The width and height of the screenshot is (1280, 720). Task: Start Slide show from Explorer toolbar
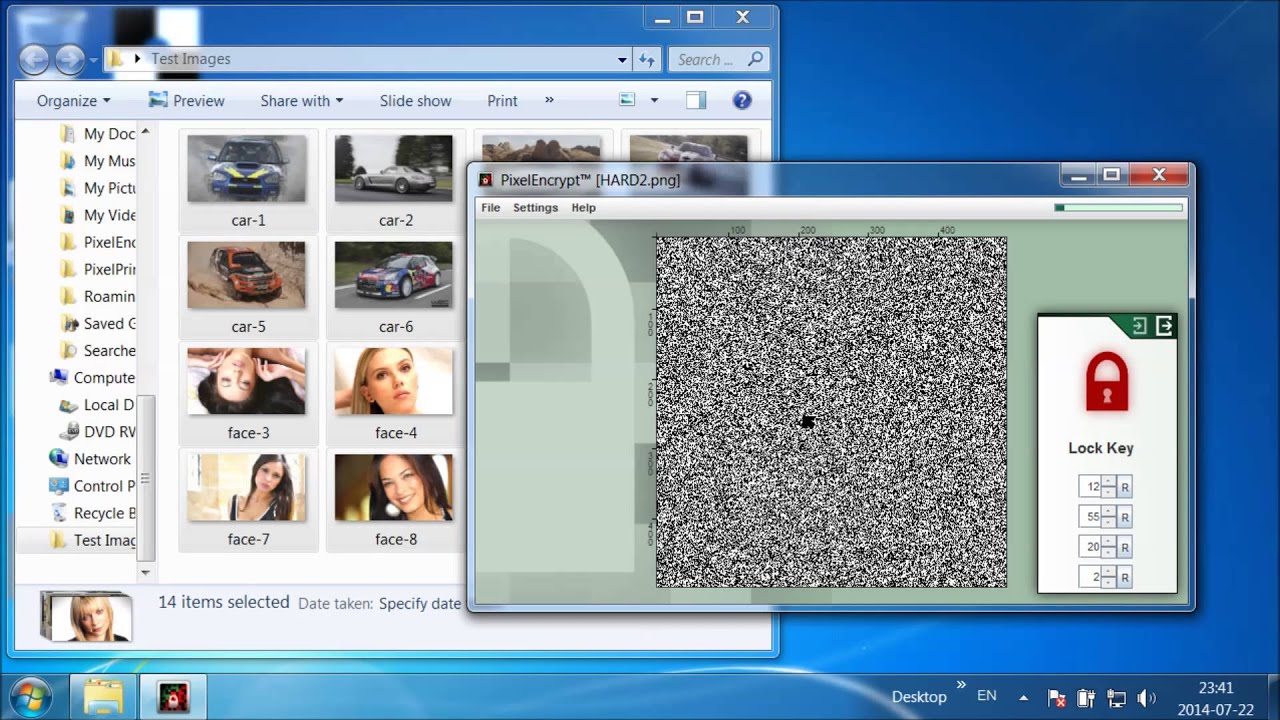[x=415, y=101]
